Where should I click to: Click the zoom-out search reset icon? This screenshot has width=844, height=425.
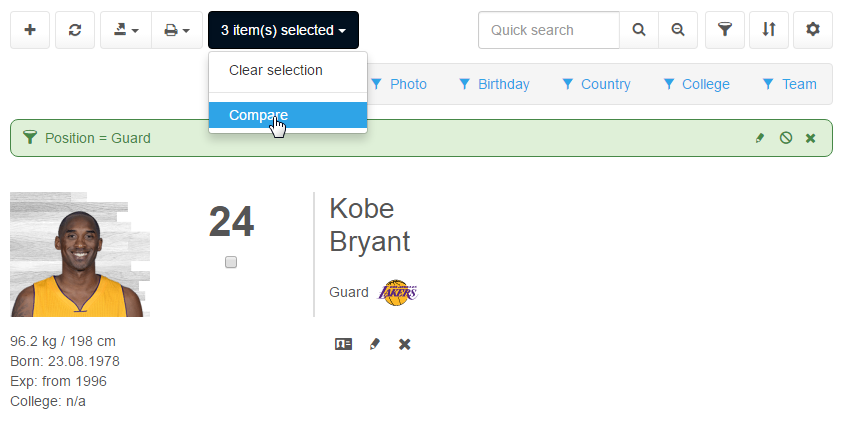[678, 30]
